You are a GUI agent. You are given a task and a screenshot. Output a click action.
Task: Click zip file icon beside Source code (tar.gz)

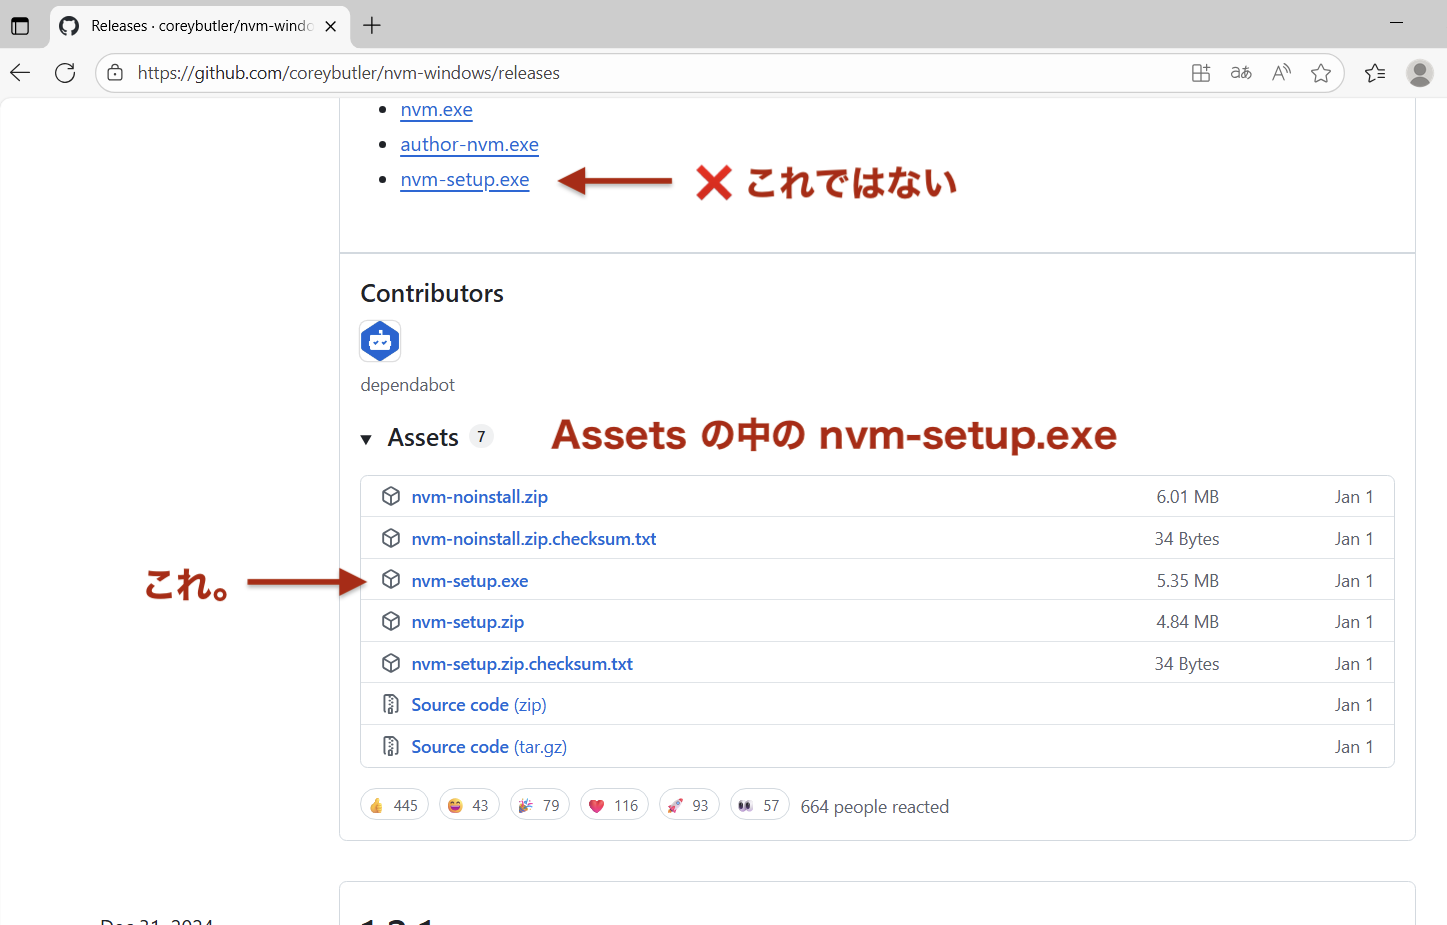tap(391, 747)
